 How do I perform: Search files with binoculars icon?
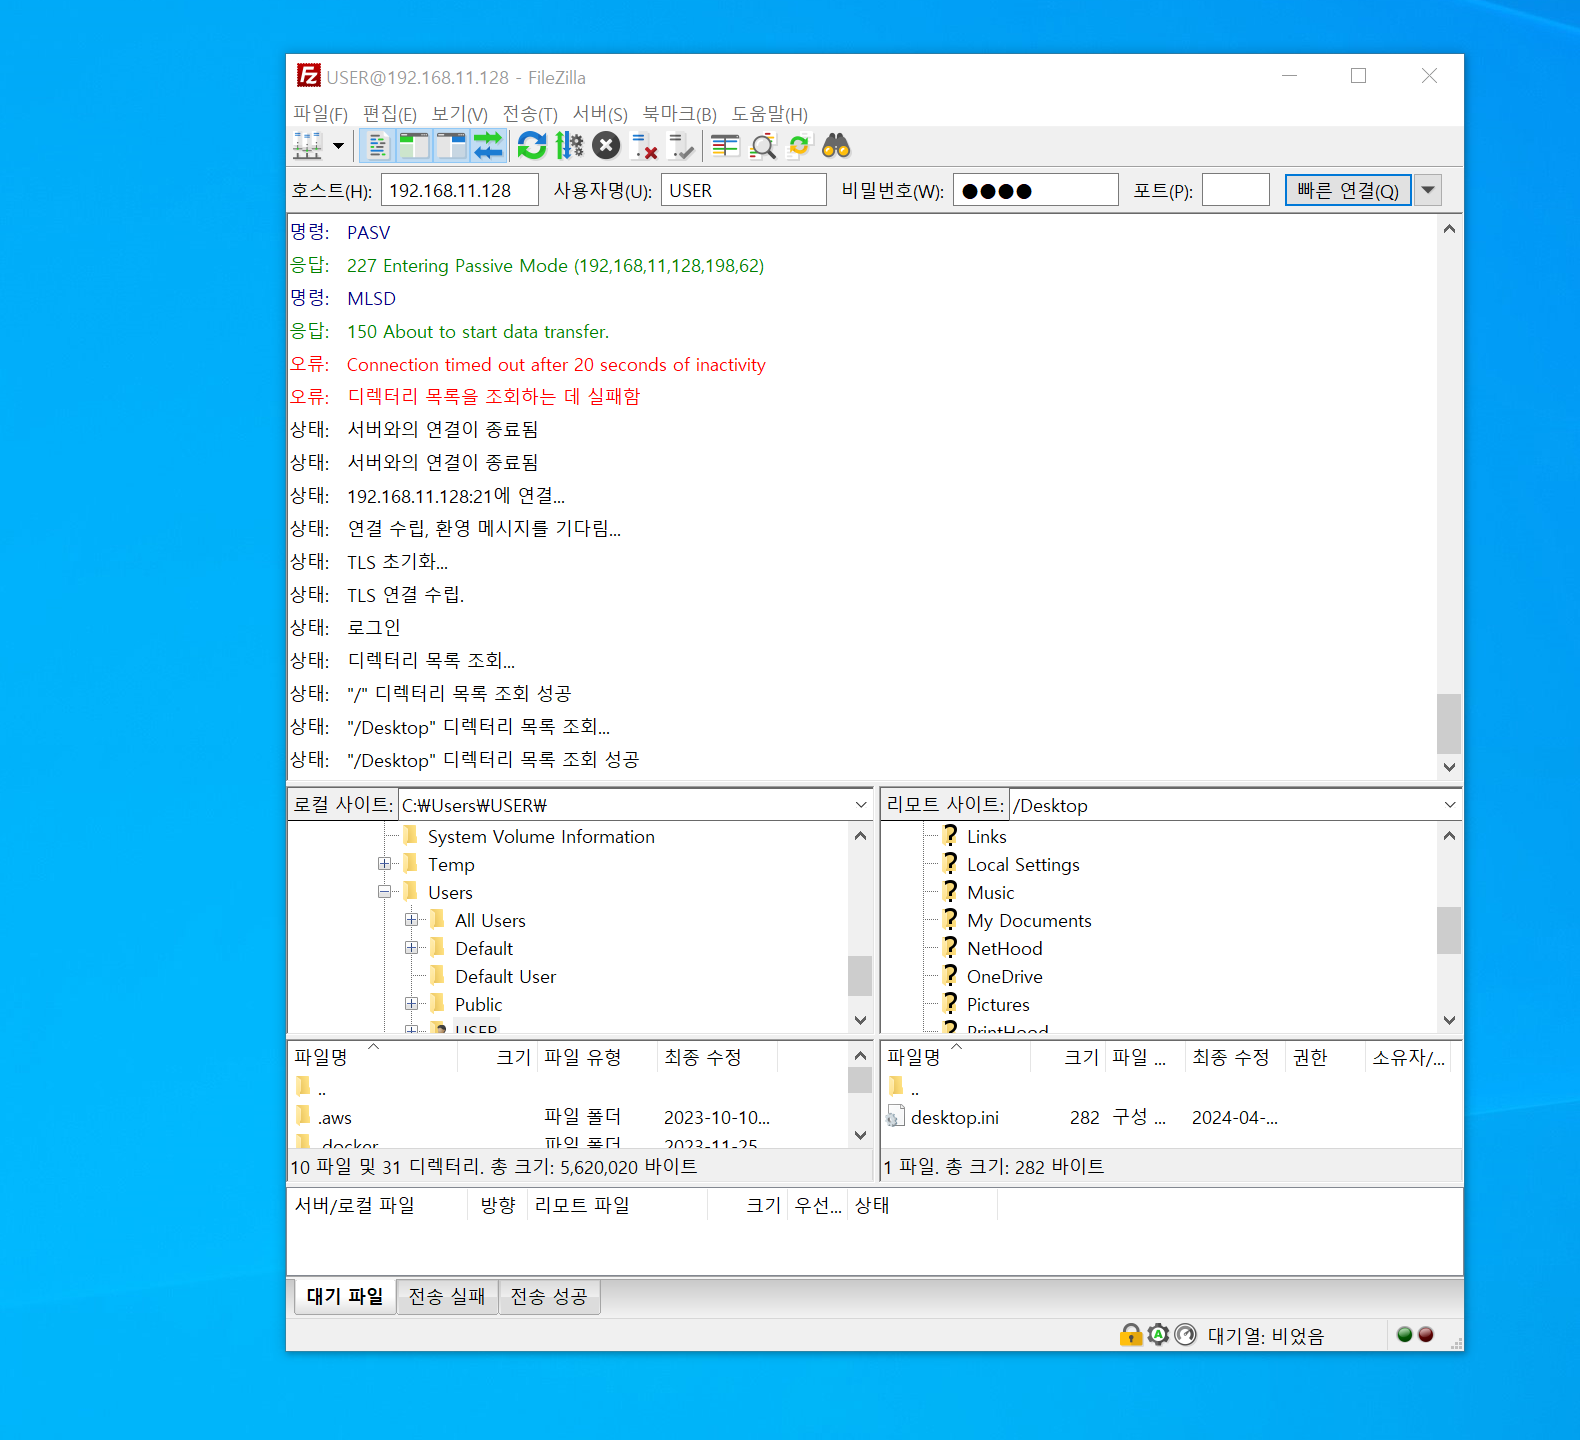point(836,146)
